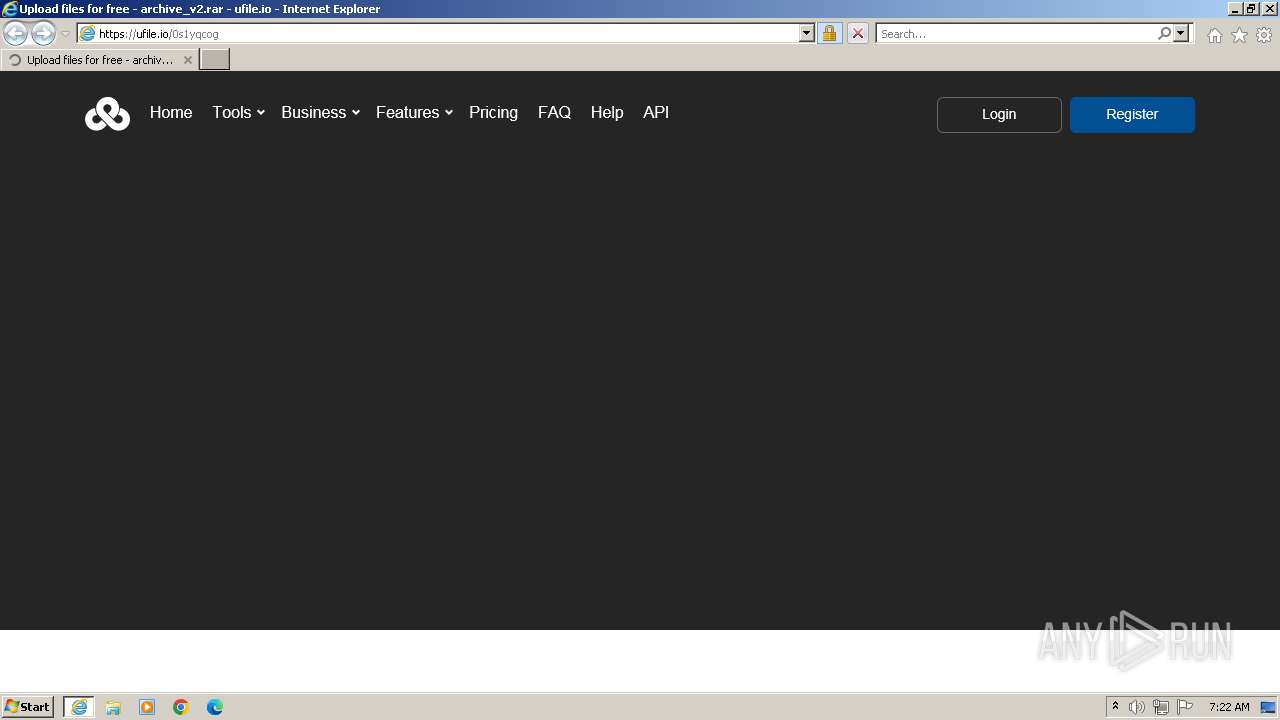Viewport: 1280px width, 720px height.
Task: Close the 'Upload files for free' tab
Action: (x=187, y=60)
